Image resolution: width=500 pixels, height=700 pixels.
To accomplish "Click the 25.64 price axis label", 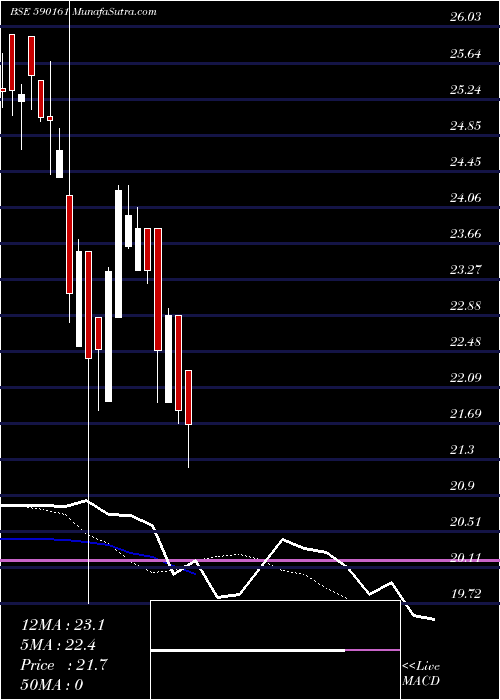I will click(466, 54).
